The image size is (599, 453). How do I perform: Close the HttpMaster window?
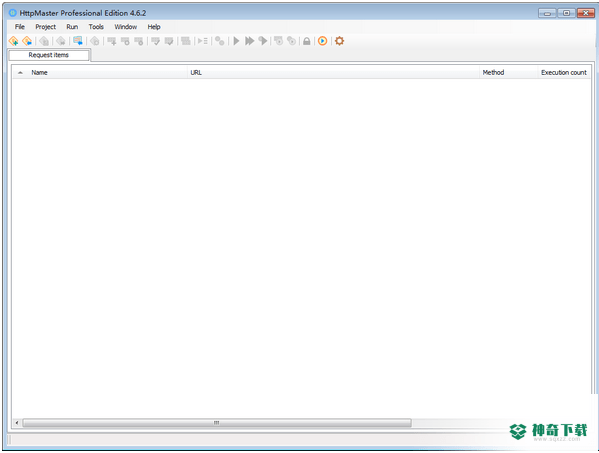(585, 13)
